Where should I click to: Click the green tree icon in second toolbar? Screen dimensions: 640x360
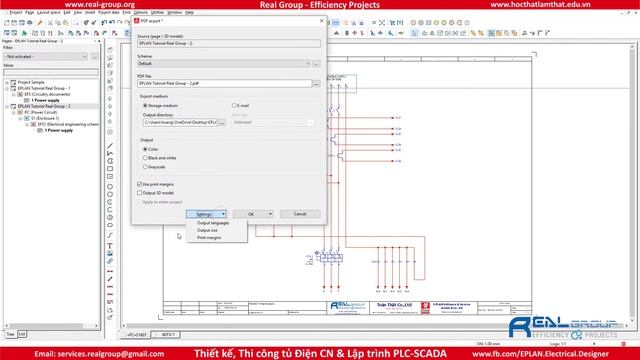click(24, 33)
